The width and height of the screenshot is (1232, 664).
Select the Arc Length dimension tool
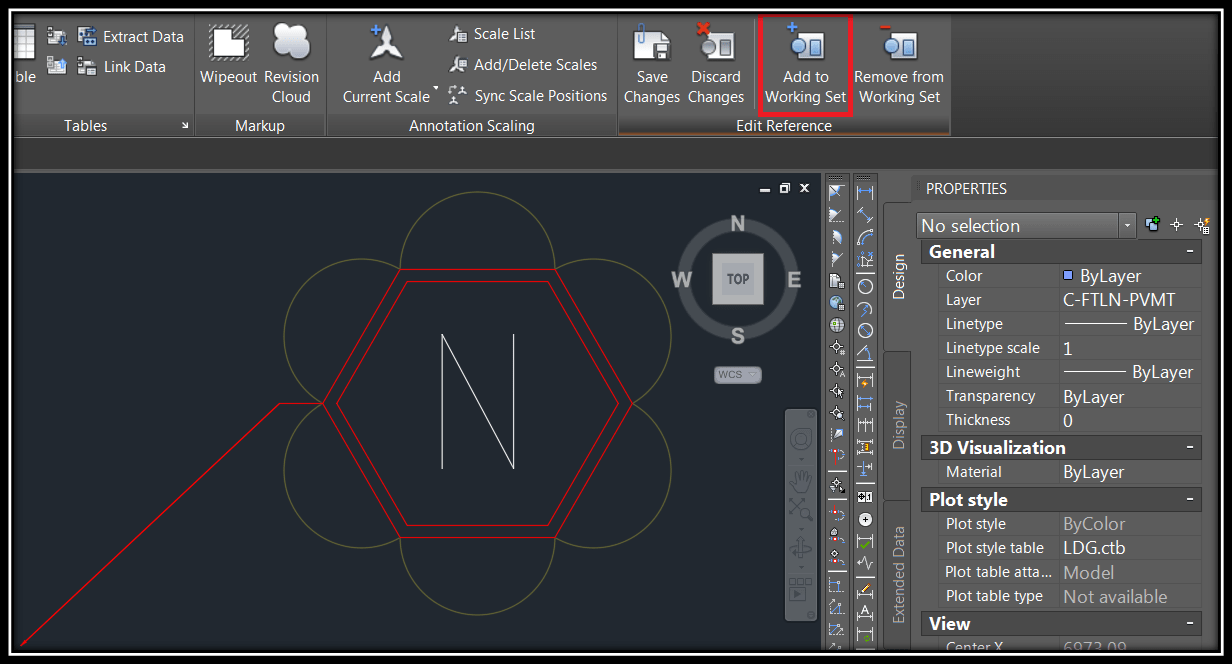[865, 238]
